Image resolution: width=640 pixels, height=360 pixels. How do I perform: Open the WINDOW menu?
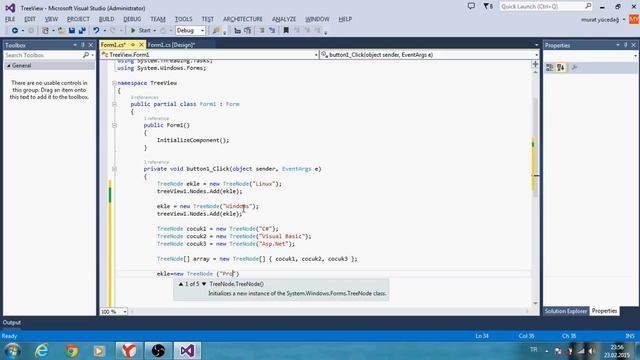coord(317,19)
